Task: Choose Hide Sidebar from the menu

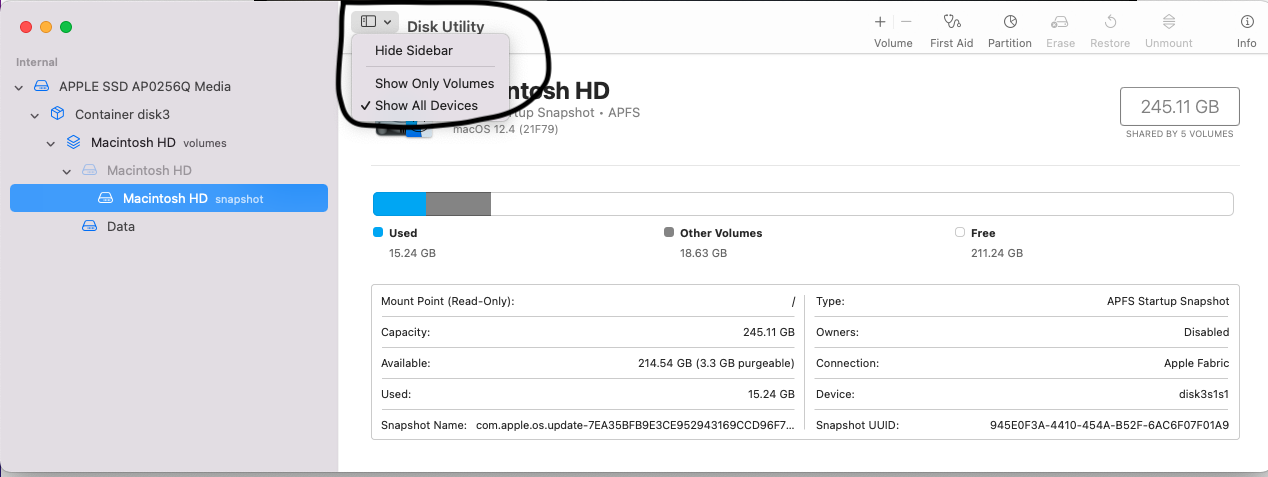Action: pyautogui.click(x=412, y=50)
